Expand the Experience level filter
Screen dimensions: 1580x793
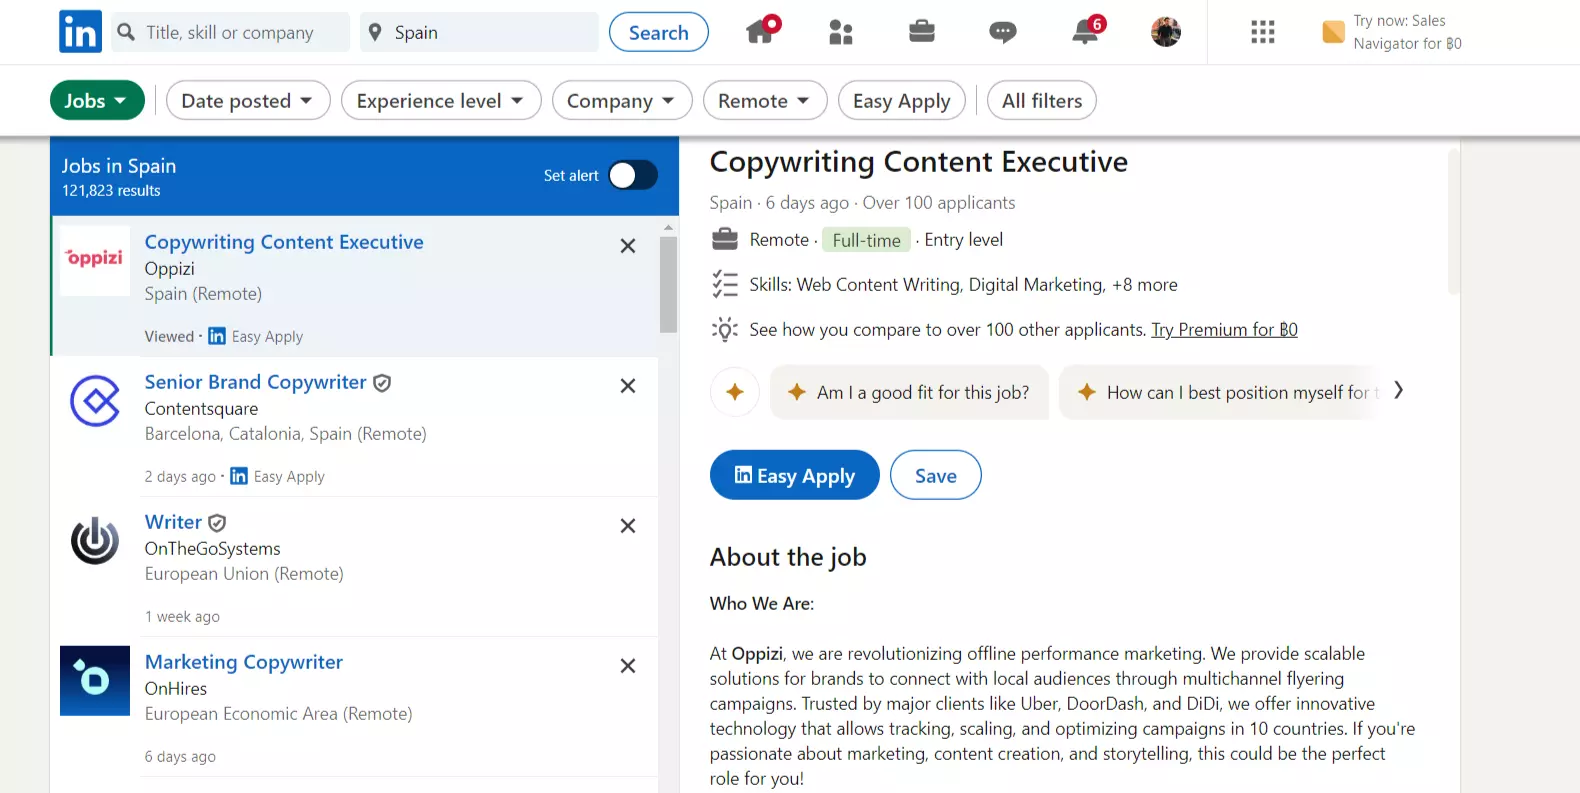tap(441, 100)
